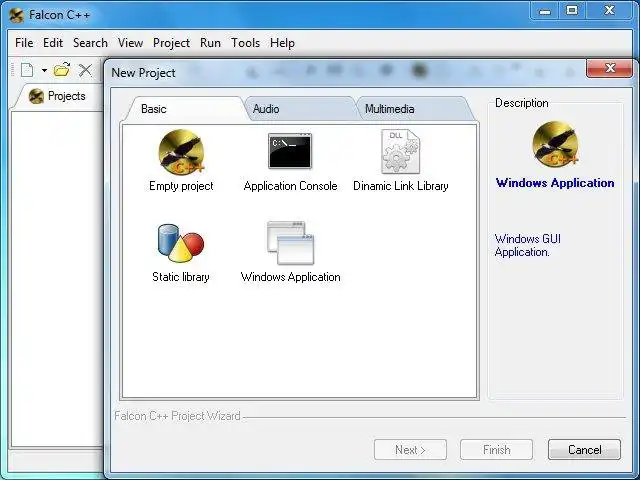Open the Edit menu

point(53,42)
